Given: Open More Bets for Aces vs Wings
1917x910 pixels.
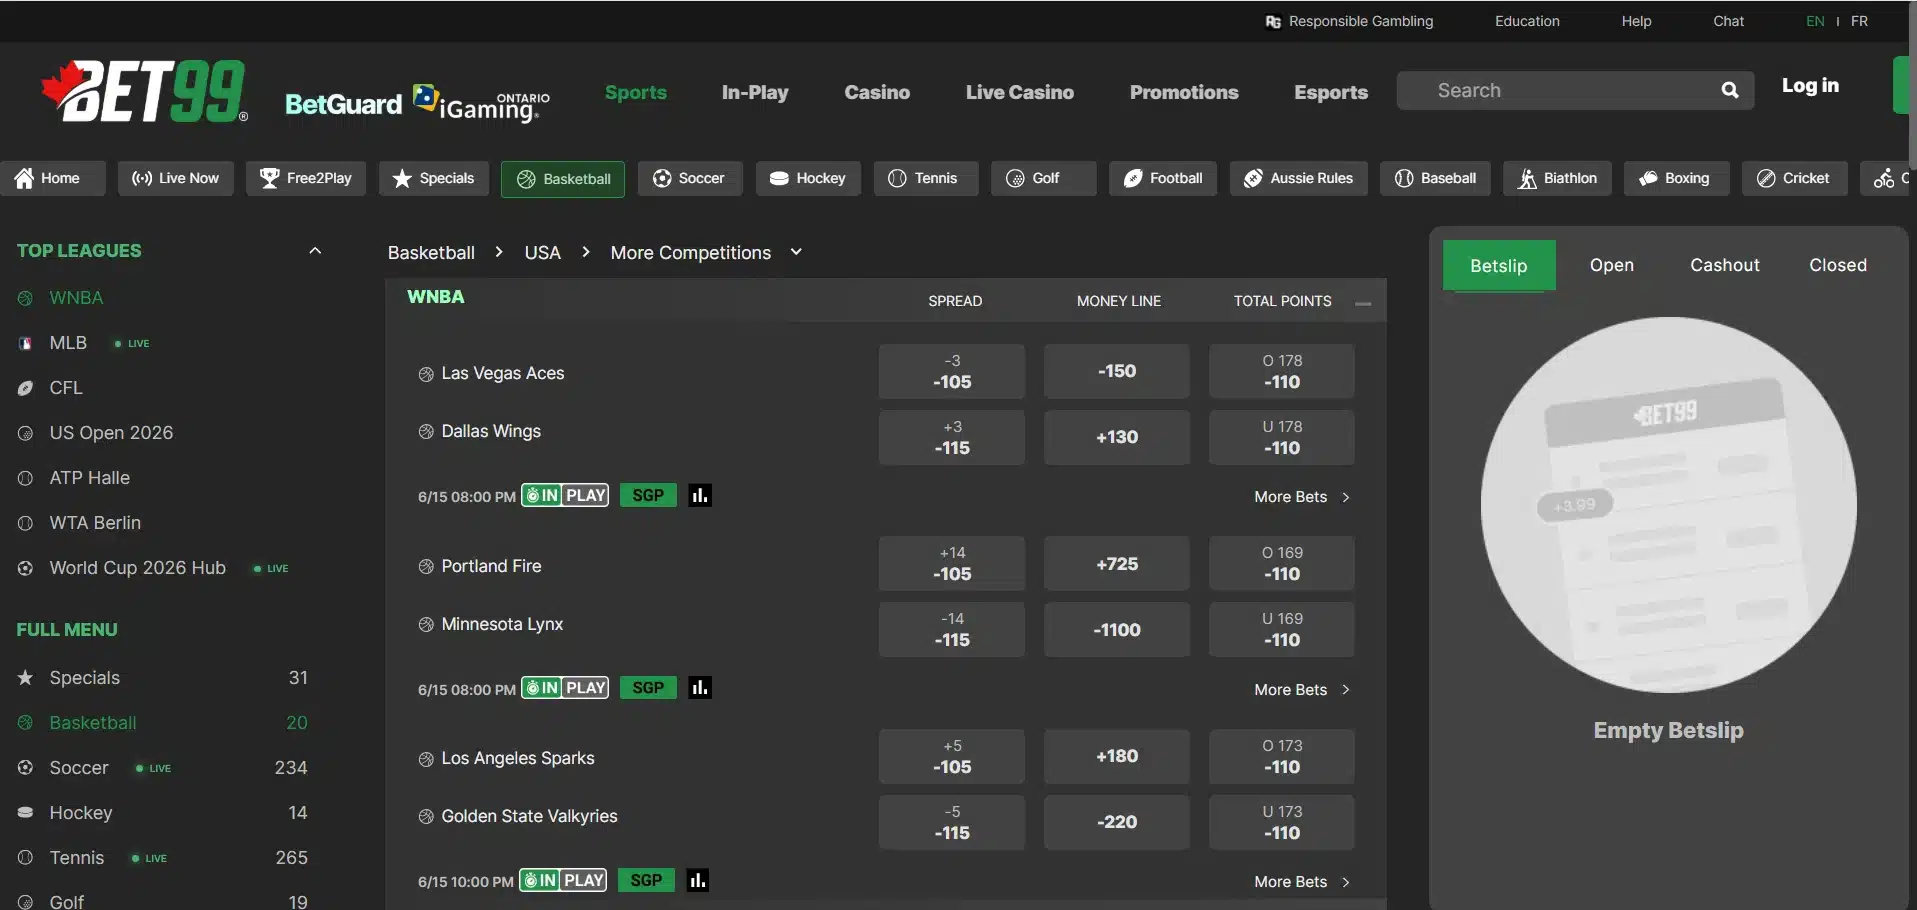Looking at the screenshot, I should pyautogui.click(x=1302, y=497).
